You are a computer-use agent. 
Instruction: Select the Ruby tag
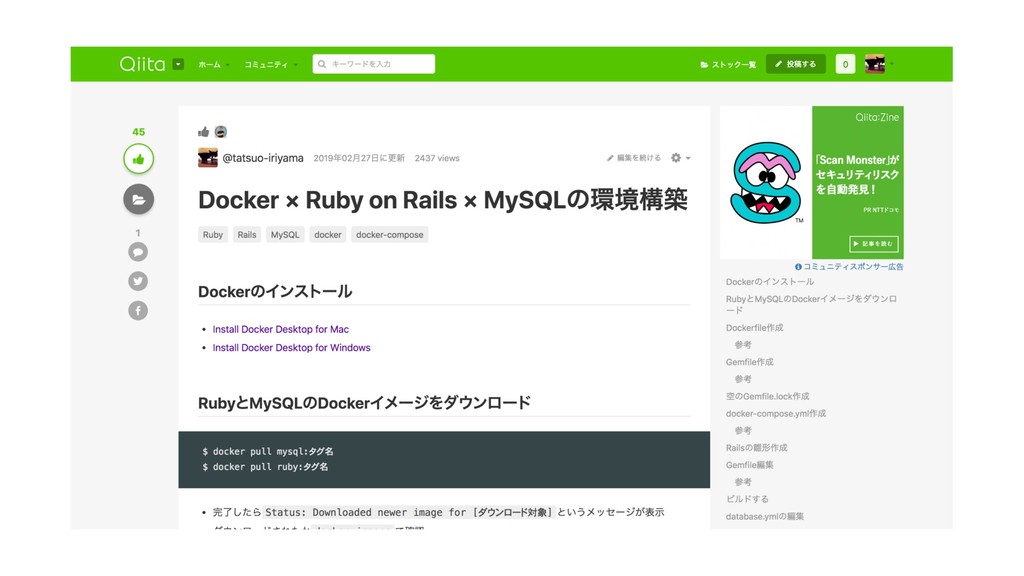click(213, 234)
